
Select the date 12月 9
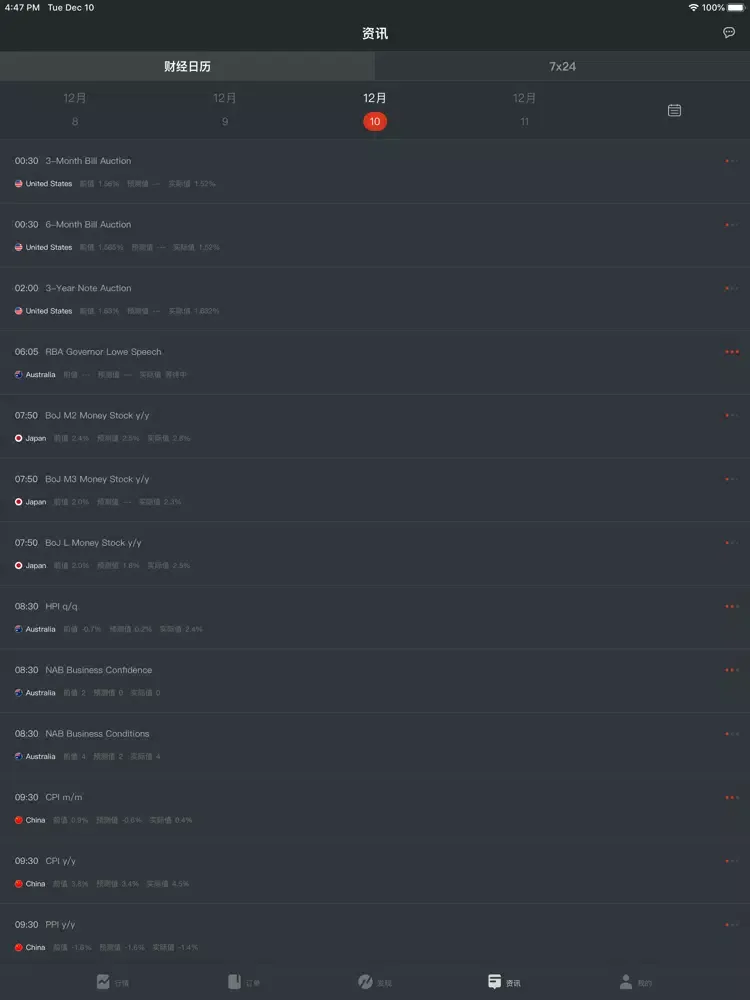pyautogui.click(x=224, y=110)
